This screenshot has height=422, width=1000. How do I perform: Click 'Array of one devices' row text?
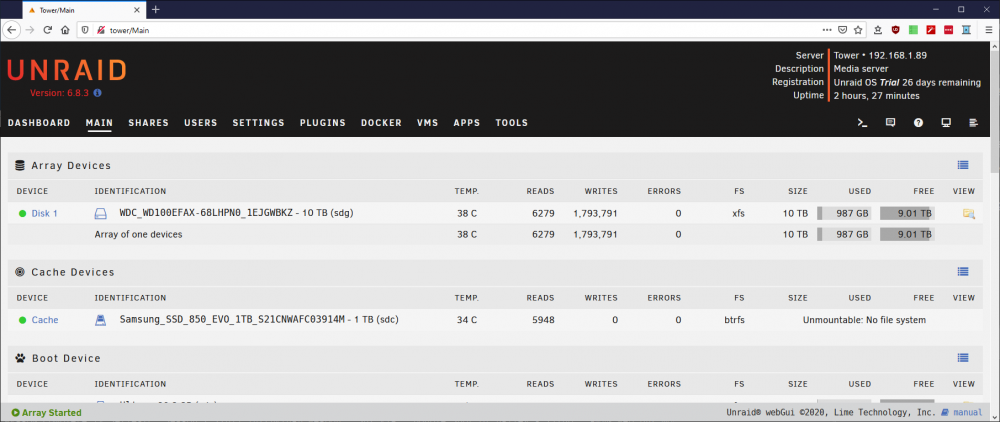tap(138, 235)
